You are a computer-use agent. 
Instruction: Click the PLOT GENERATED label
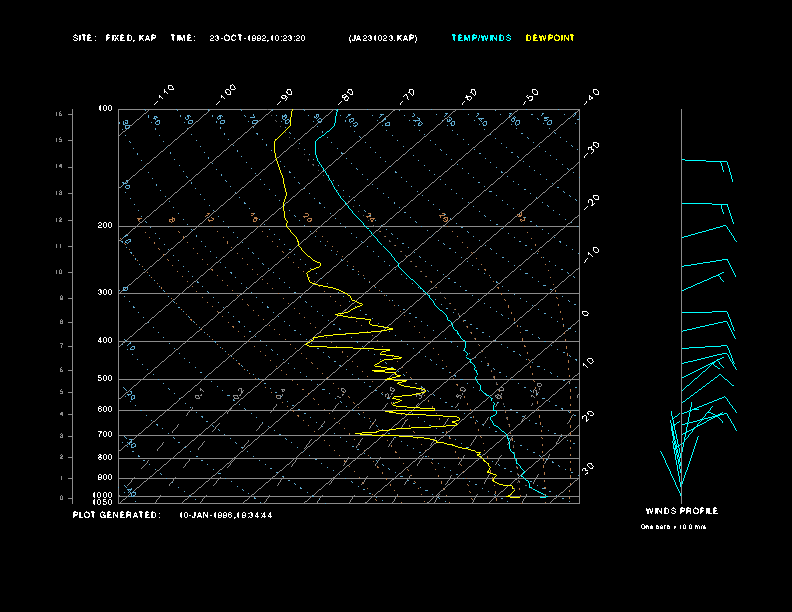pos(115,515)
